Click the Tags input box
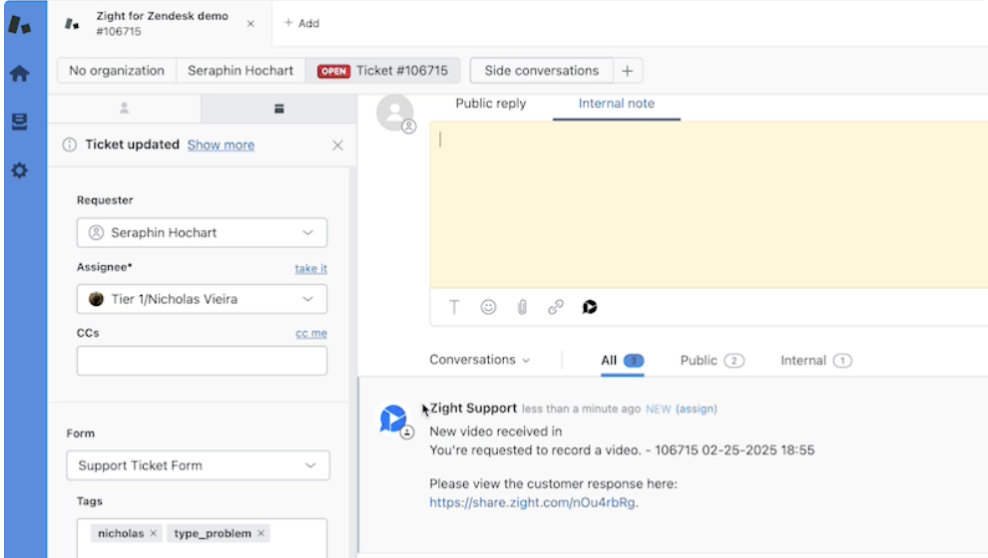Viewport: 988px width, 558px height. coord(202,538)
